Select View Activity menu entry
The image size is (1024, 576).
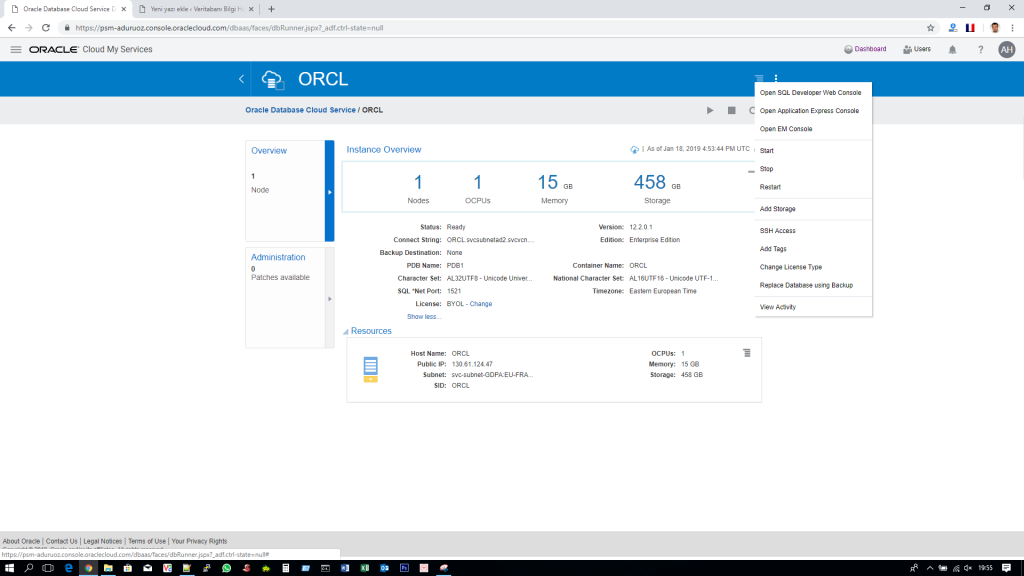(777, 307)
